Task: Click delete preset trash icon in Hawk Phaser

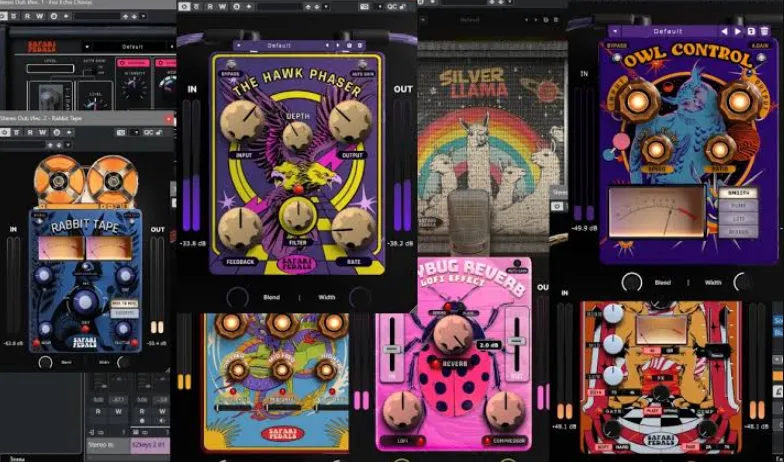Action: [359, 46]
